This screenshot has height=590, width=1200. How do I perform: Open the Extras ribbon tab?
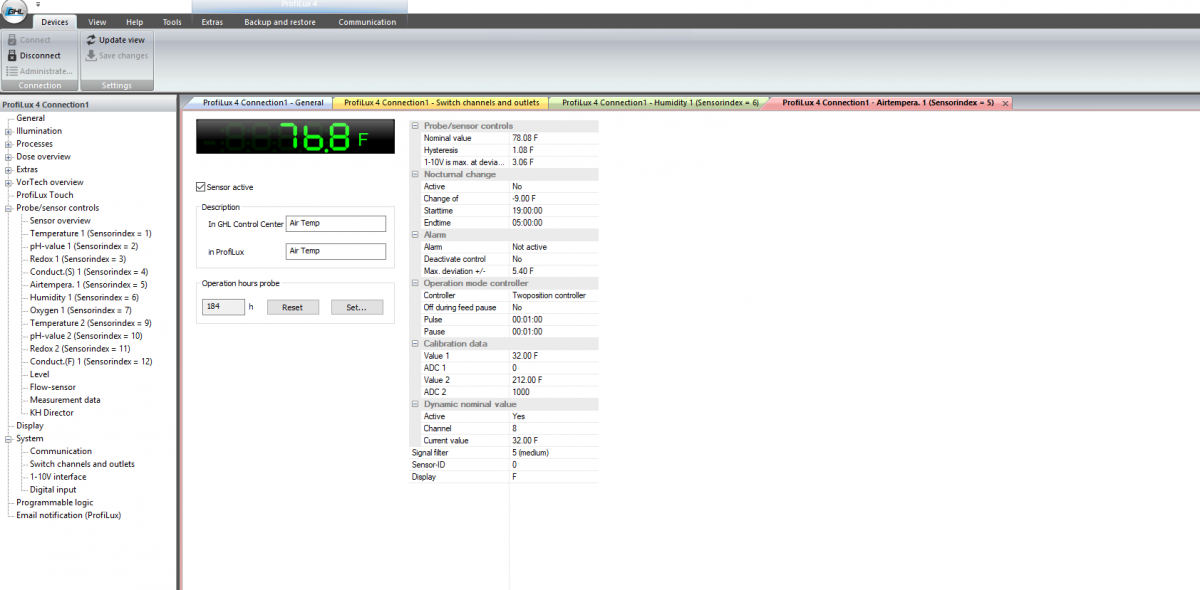click(212, 22)
